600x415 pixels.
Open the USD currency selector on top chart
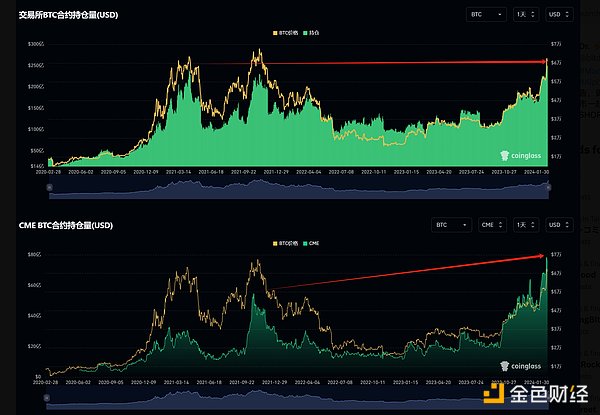coord(561,14)
